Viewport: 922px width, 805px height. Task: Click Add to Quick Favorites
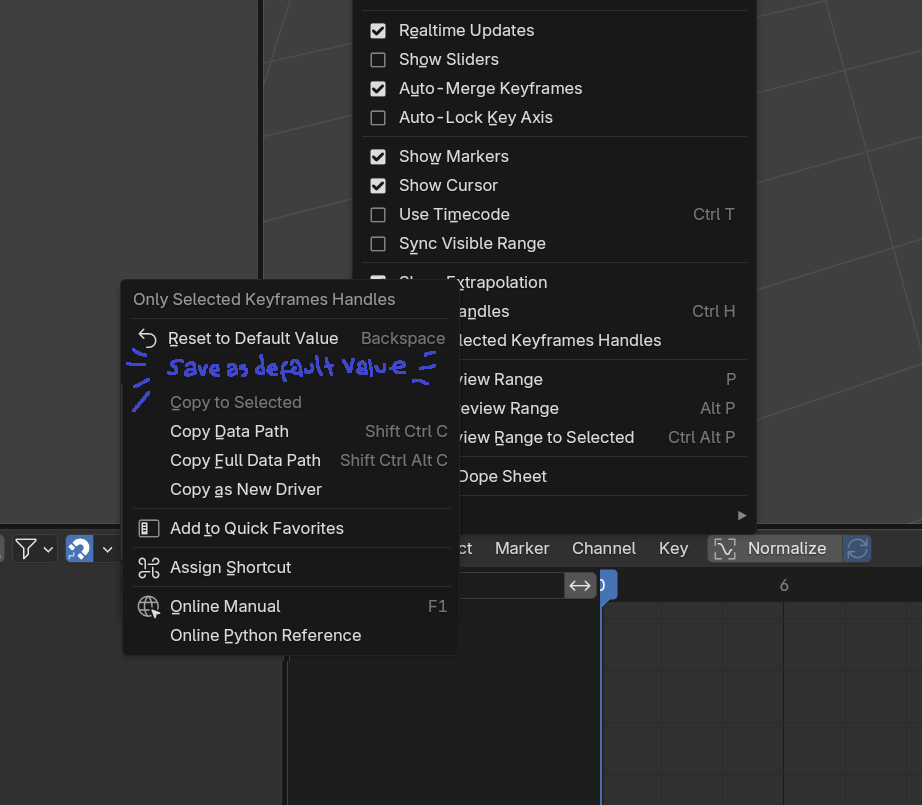292,528
